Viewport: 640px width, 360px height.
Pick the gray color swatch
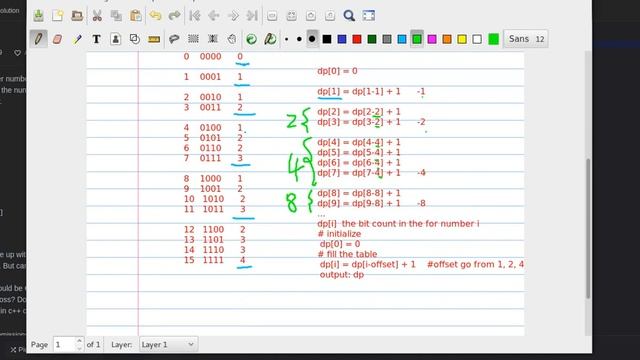click(387, 39)
